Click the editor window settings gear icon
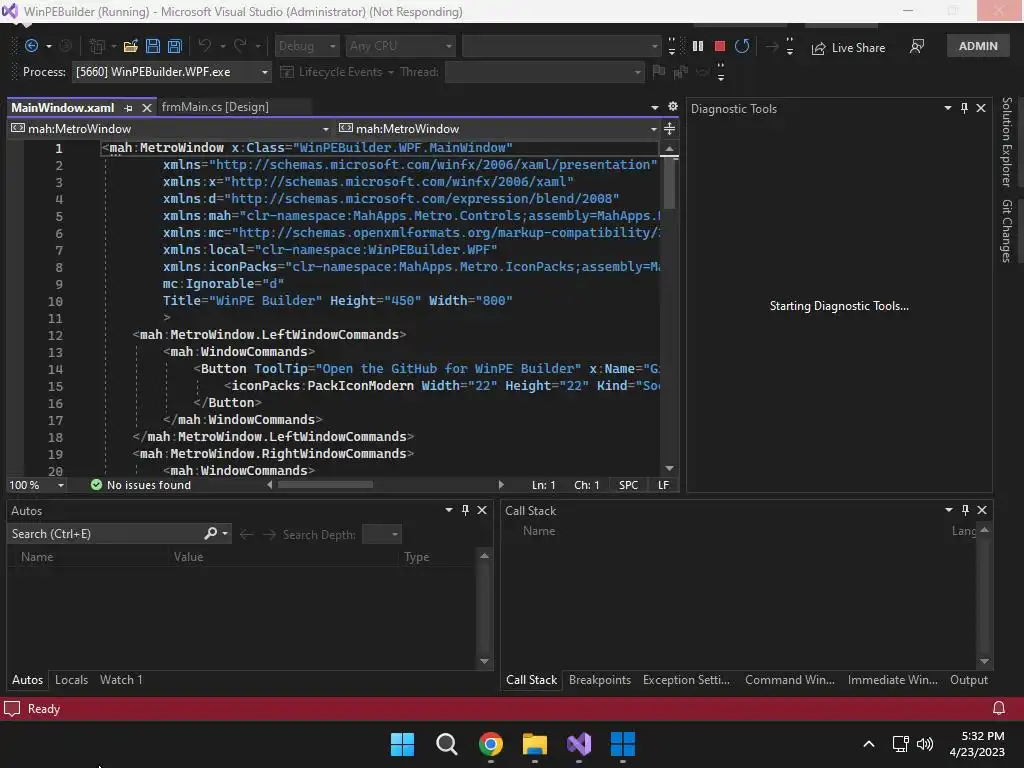1024x768 pixels. point(673,106)
